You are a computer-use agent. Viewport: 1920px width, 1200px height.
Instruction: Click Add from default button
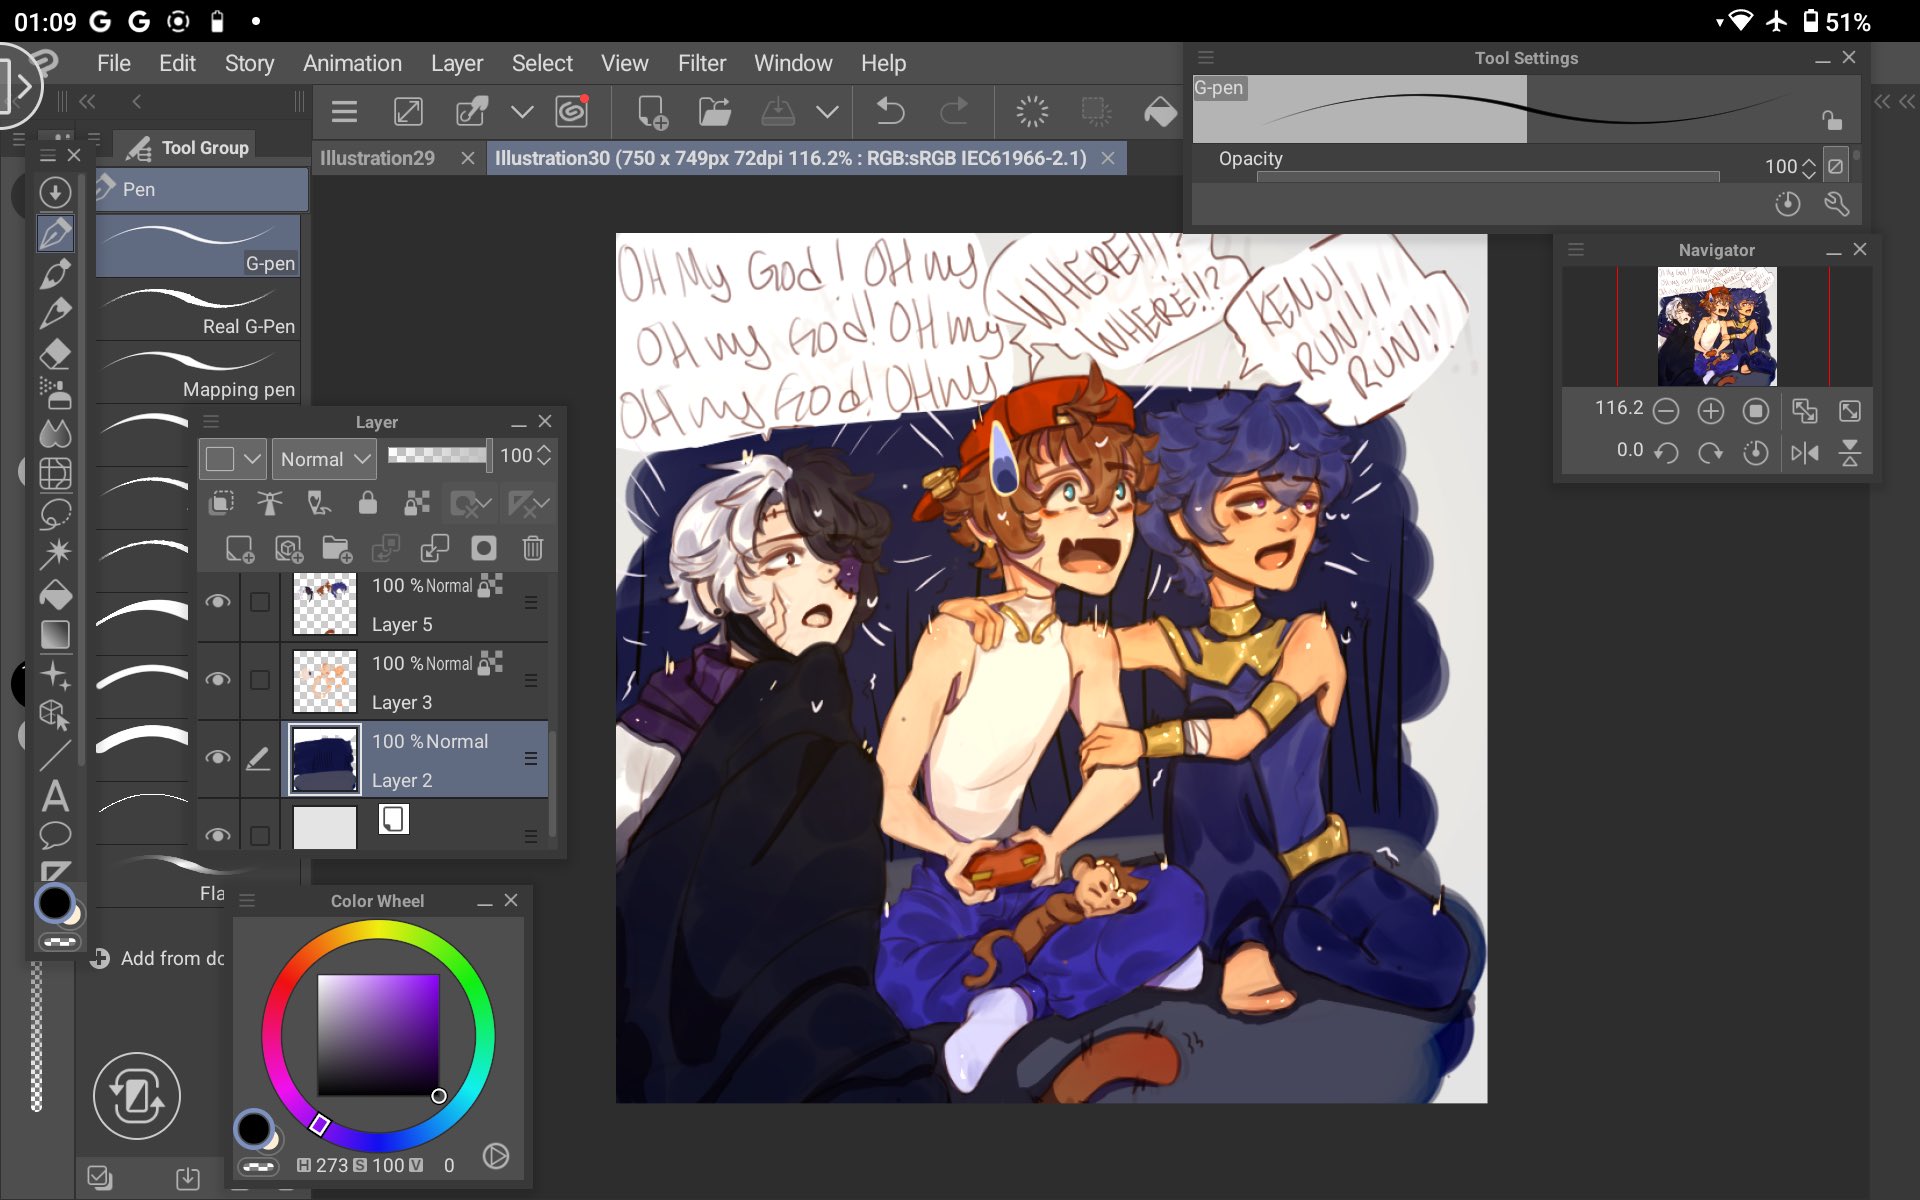[160, 958]
